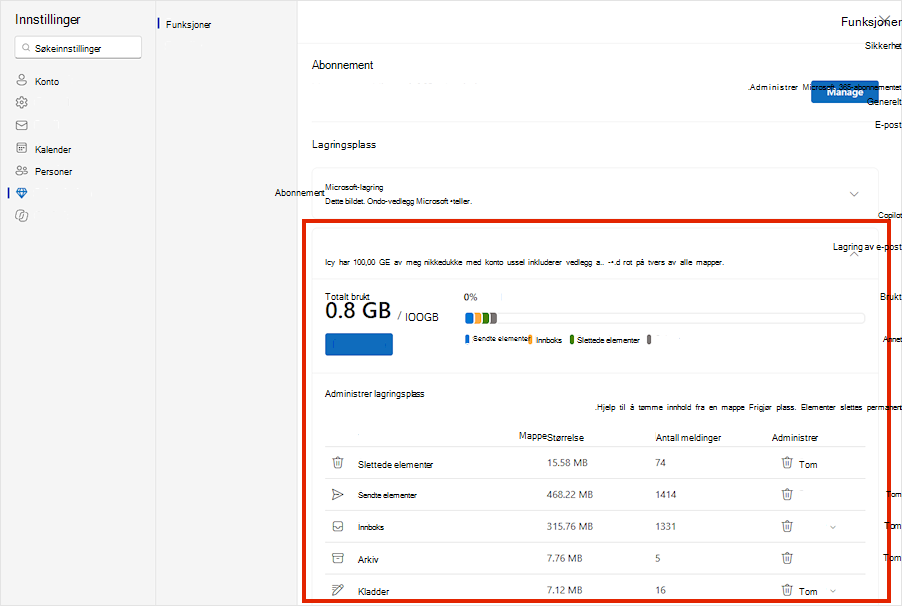Viewport: 902px width, 606px height.
Task: Click the Konto person icon
Action: tap(21, 80)
